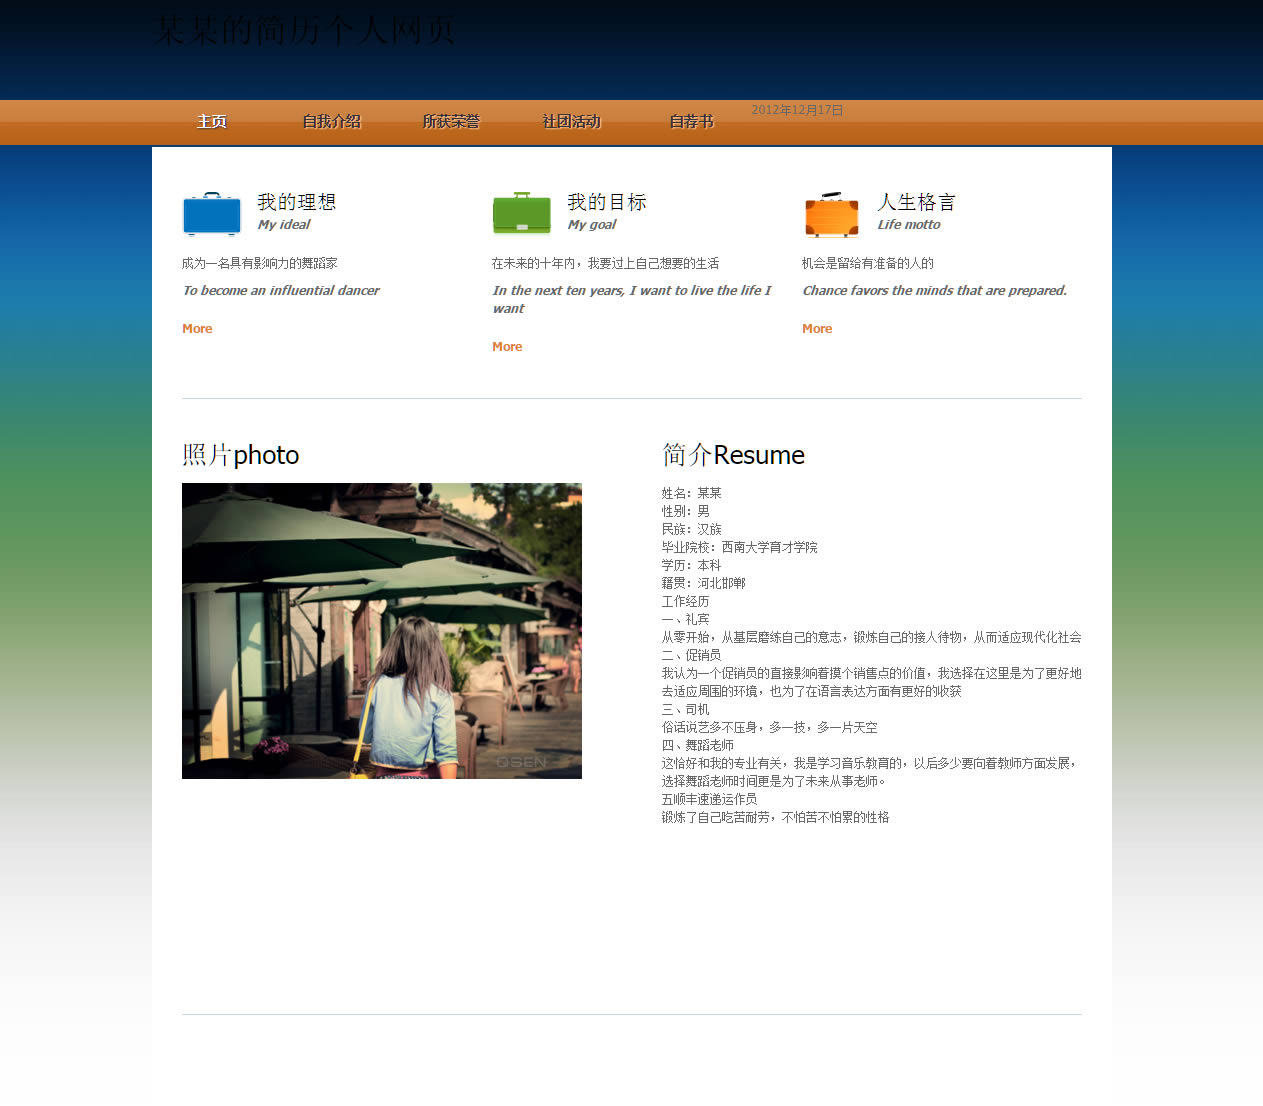Click the blue briefcase icon
Image resolution: width=1263 pixels, height=1106 pixels.
click(212, 214)
